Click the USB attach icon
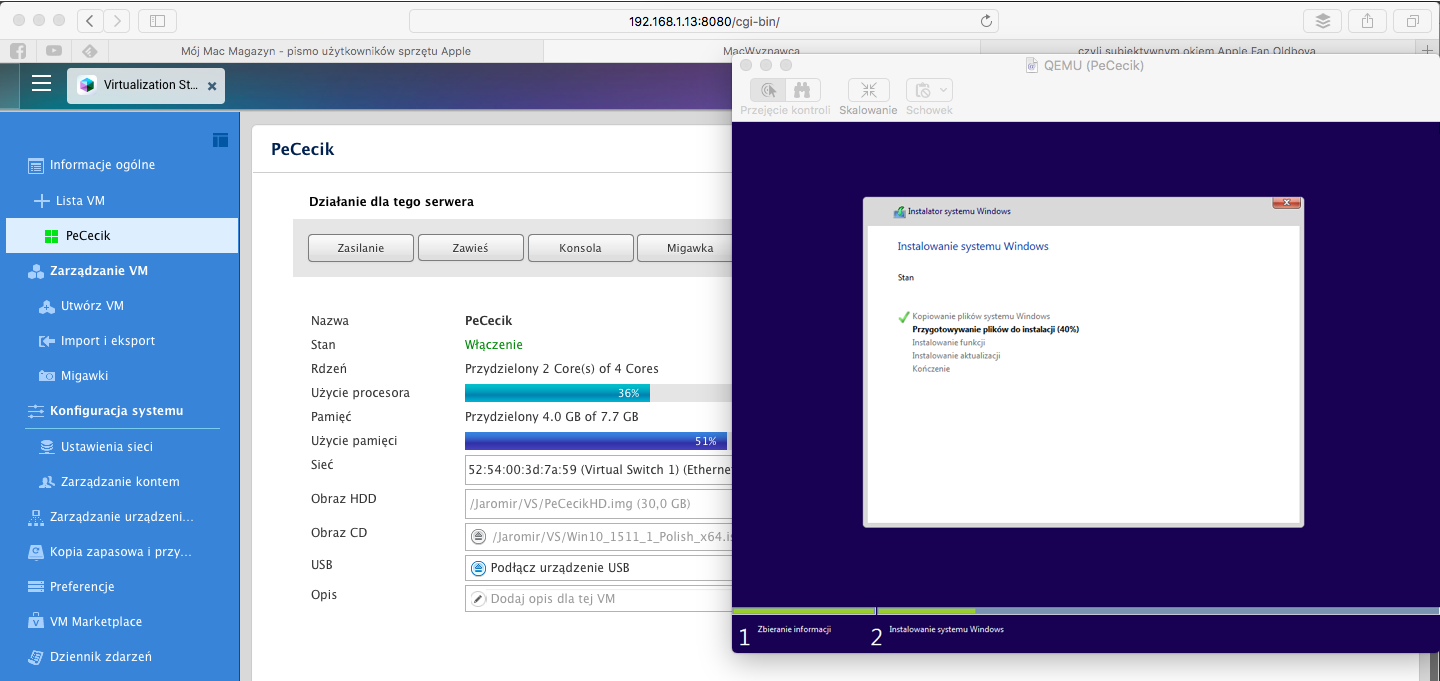The image size is (1440, 681). (x=479, y=568)
